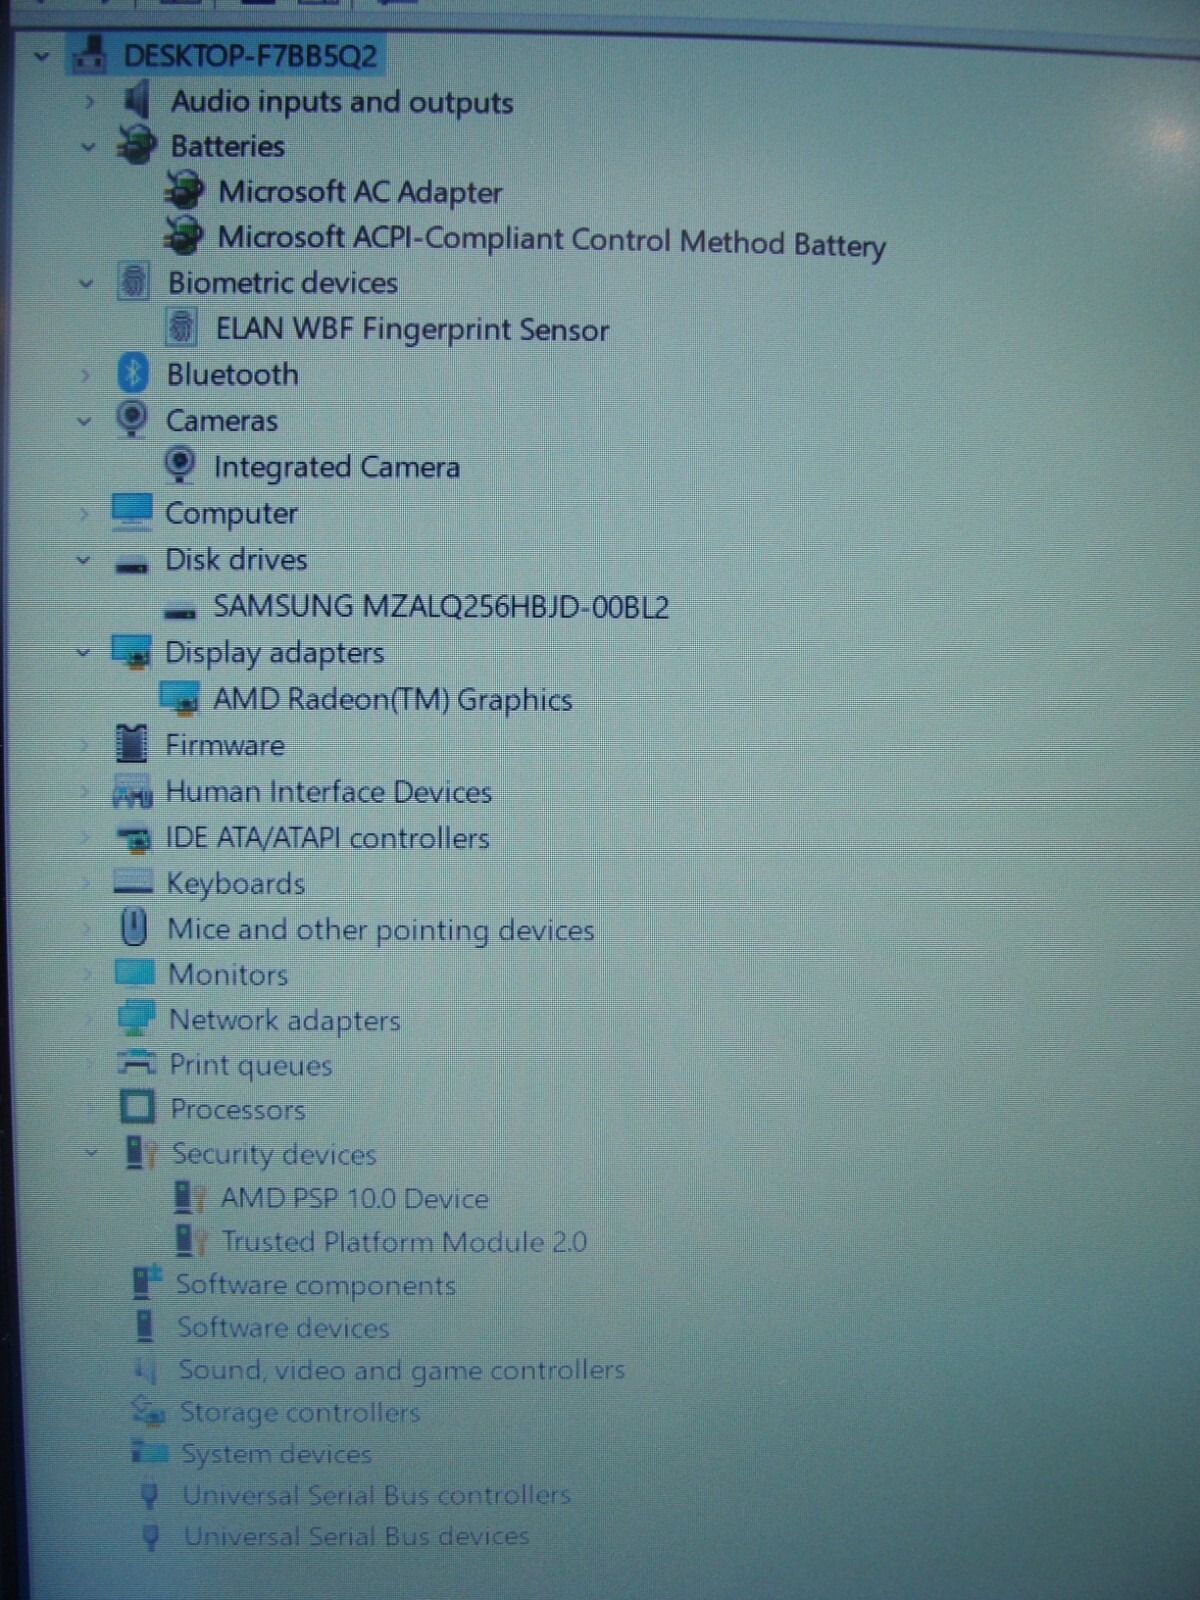Select the Monitors category label
The image size is (1200, 1600).
click(228, 974)
